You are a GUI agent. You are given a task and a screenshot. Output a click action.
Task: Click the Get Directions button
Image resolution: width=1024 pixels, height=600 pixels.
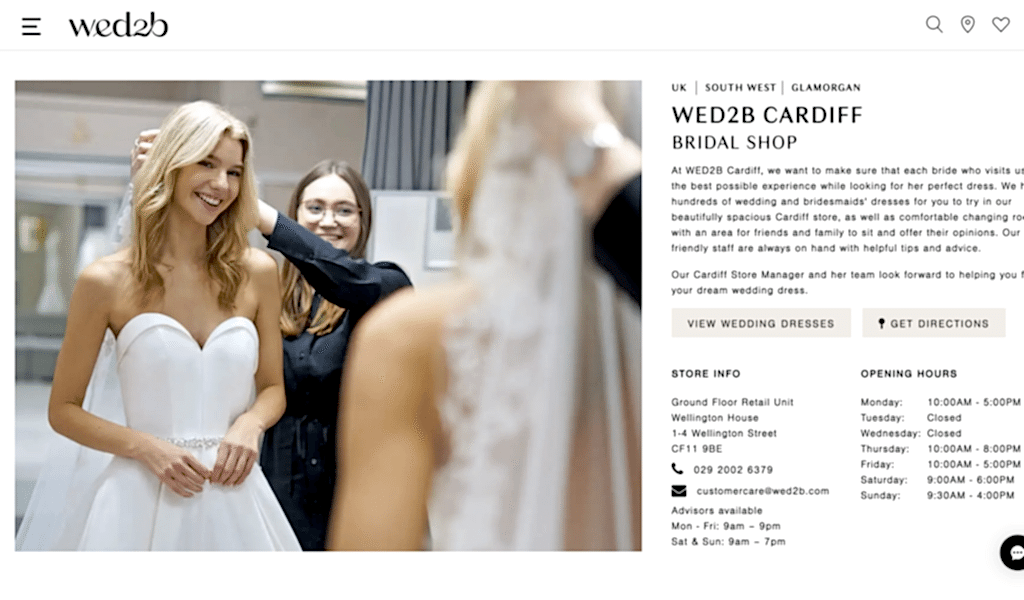point(934,323)
